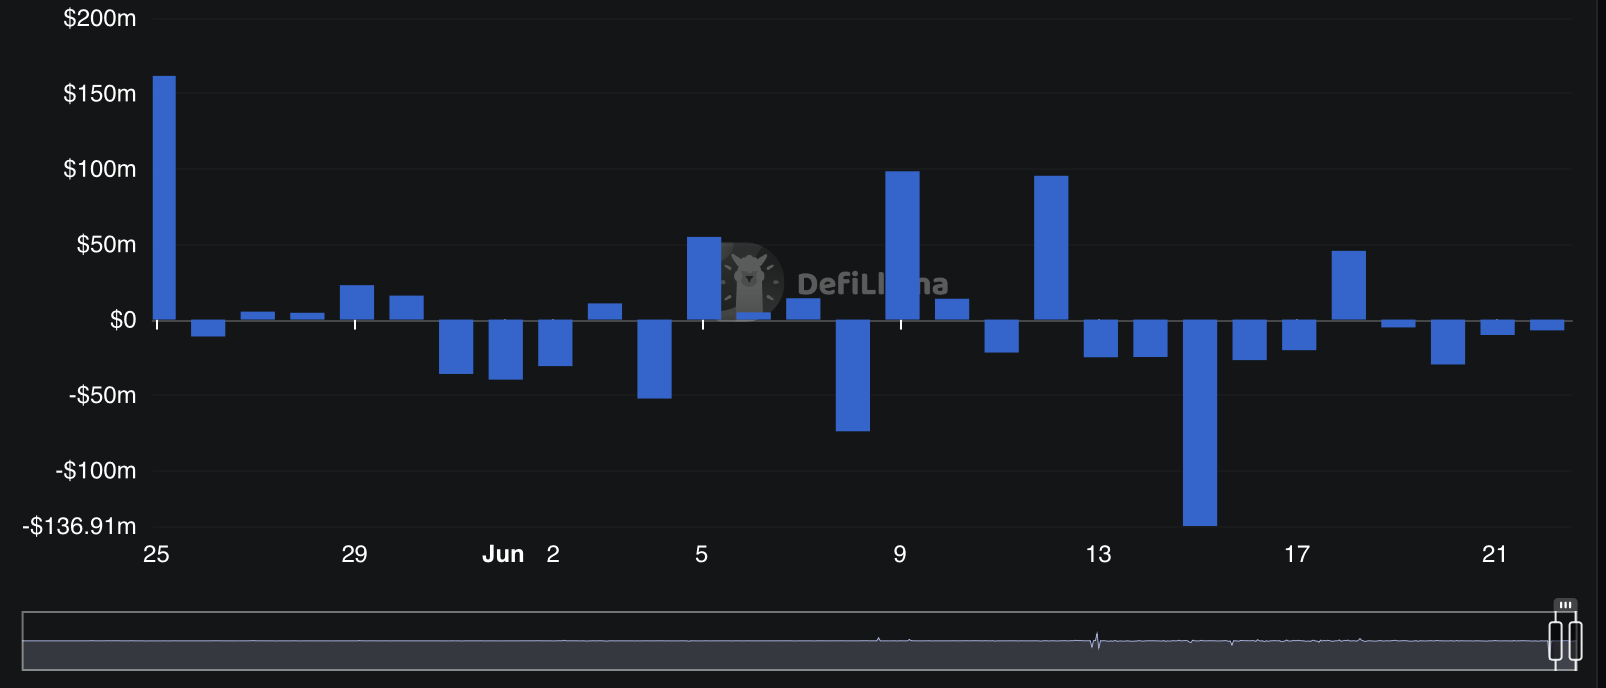Select the May 31 negative bar
The image size is (1606, 688).
[456, 347]
